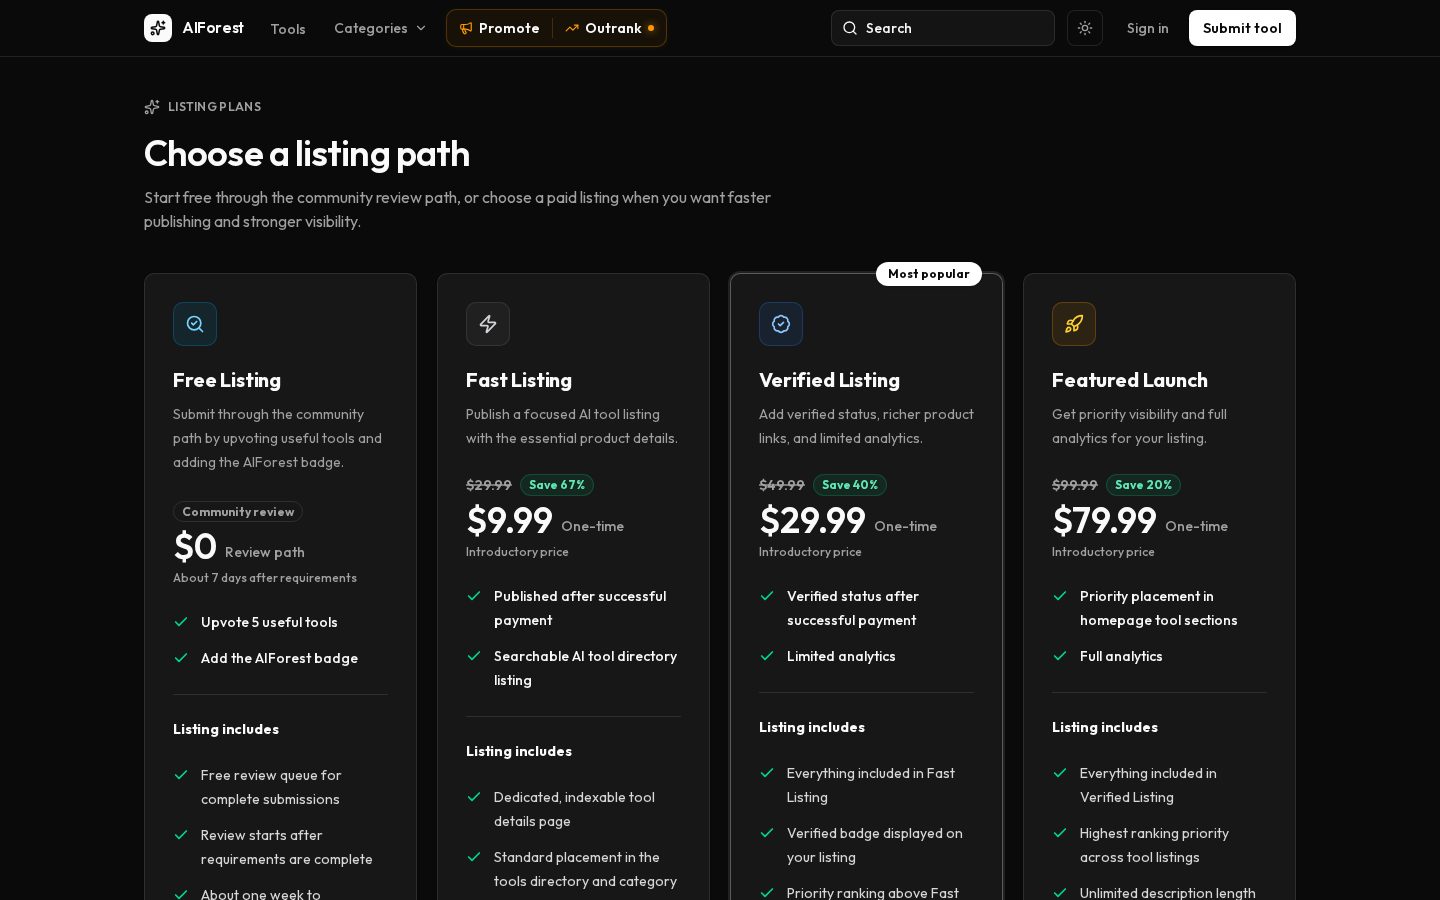Select the Verified Listing heading
Screen dimensions: 1440x900
pos(829,380)
